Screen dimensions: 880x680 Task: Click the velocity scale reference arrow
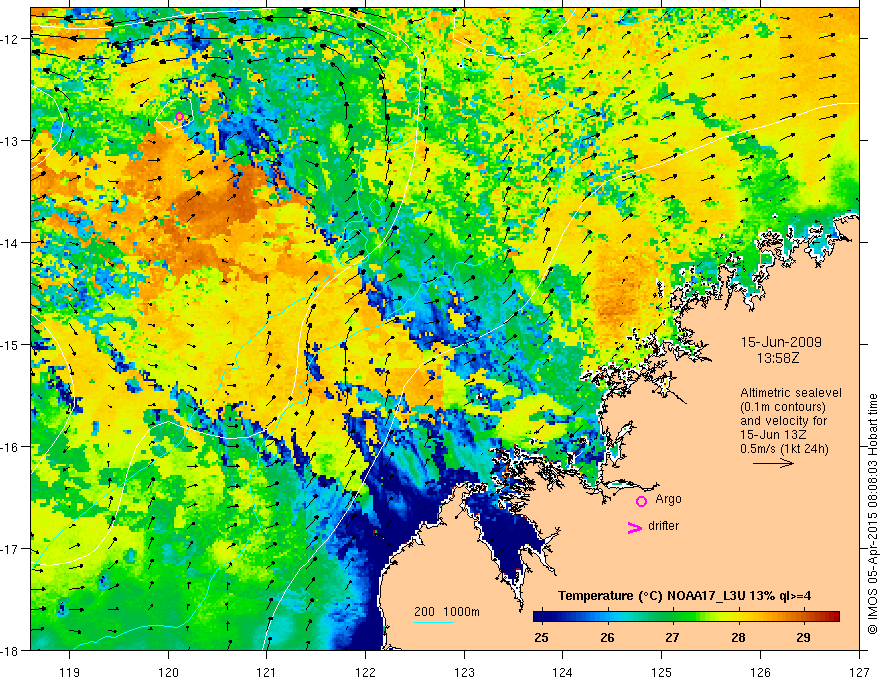773,463
